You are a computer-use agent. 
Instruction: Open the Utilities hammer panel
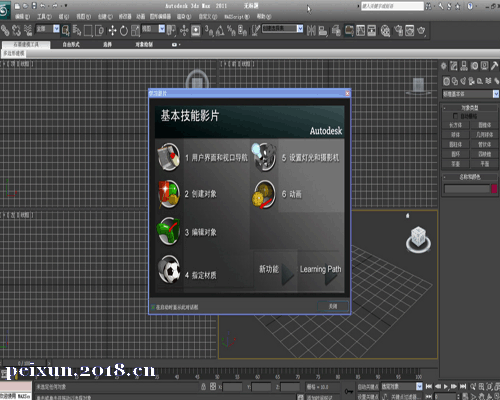[x=495, y=66]
